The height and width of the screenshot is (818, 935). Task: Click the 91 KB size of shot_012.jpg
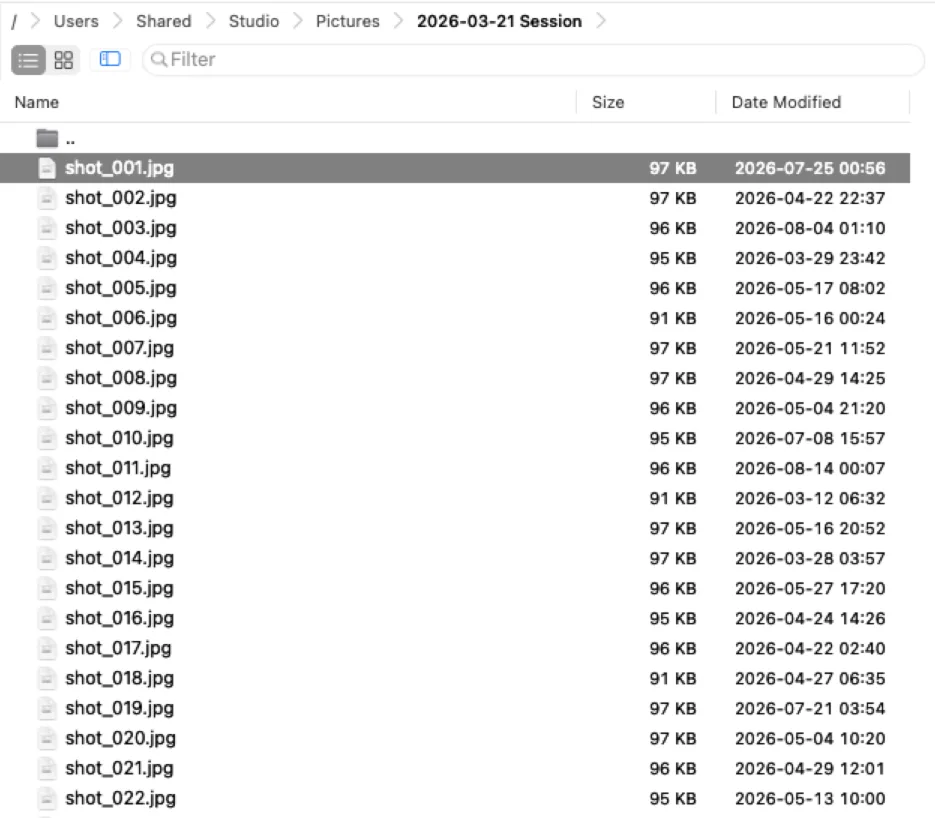click(673, 498)
